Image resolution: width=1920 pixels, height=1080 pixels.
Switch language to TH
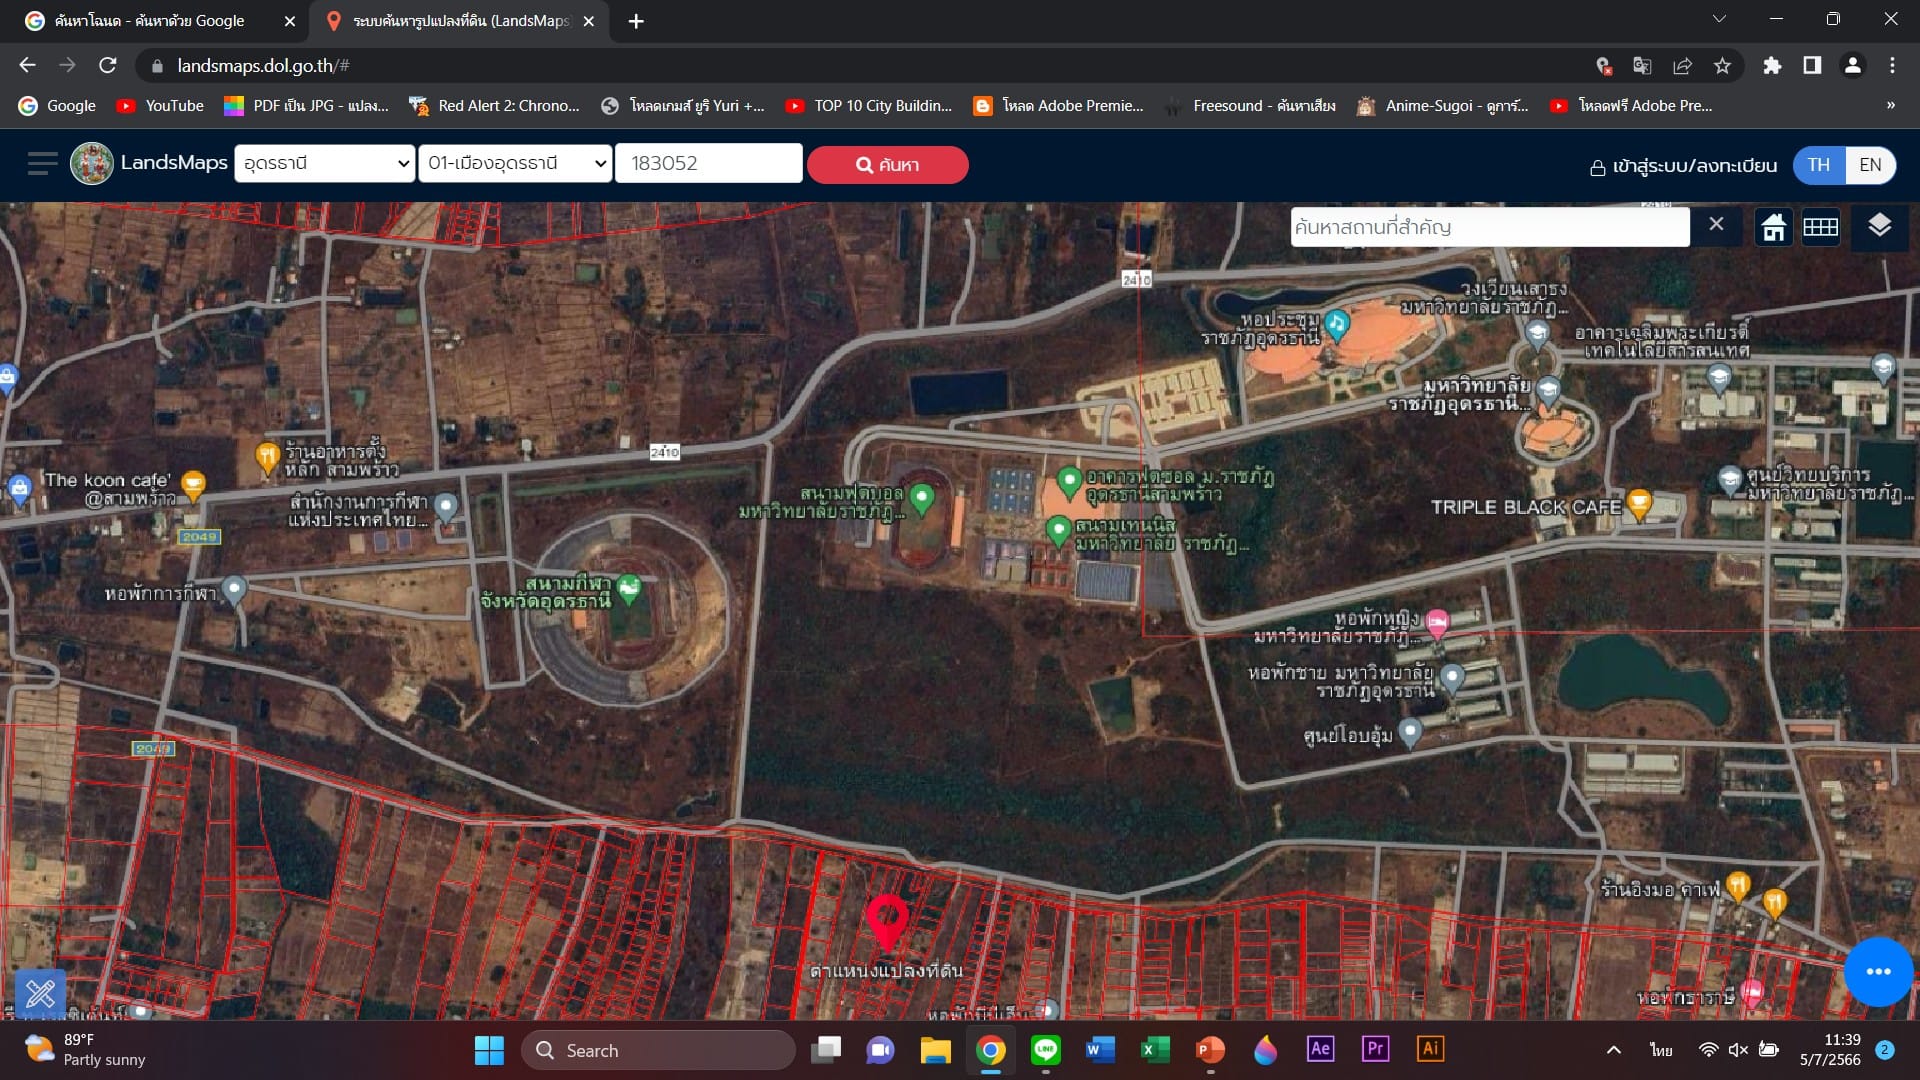tap(1818, 165)
